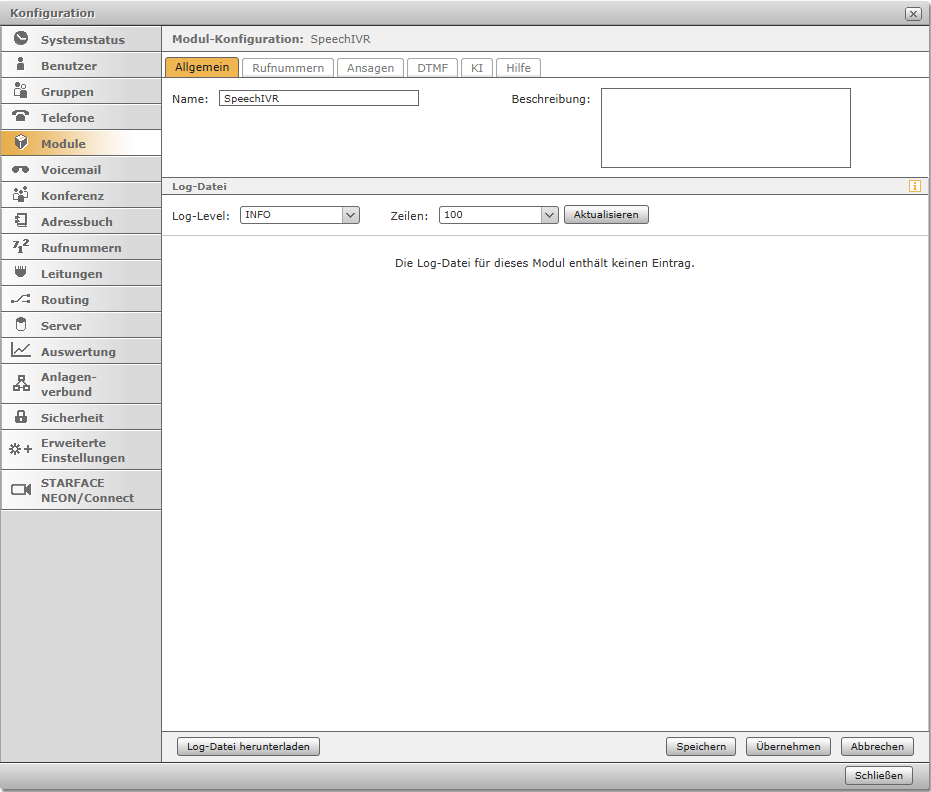Focus the Beschreibung text area
The height and width of the screenshot is (792, 931).
click(x=725, y=128)
